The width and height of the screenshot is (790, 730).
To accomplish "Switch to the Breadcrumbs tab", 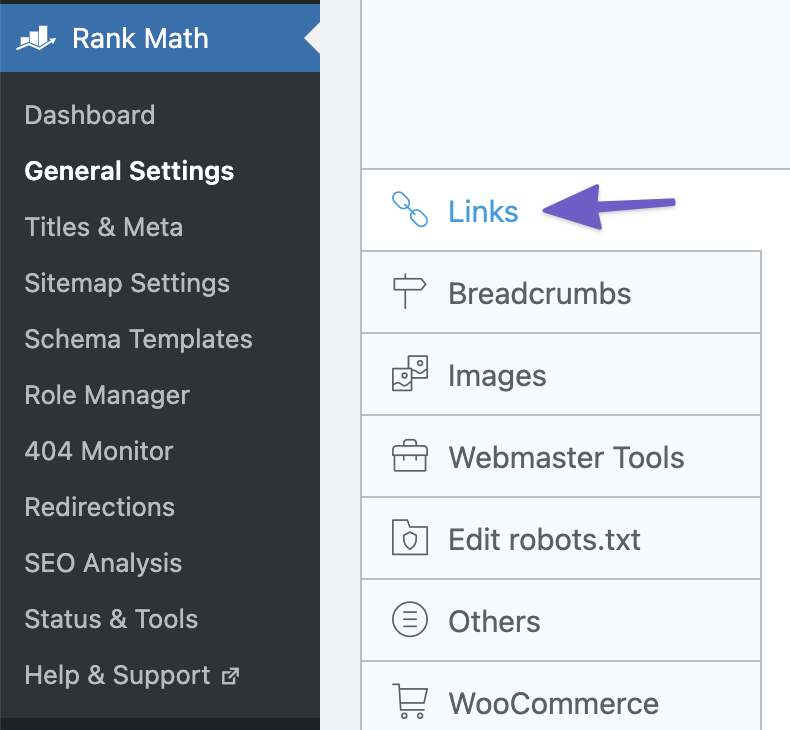I will (x=540, y=293).
